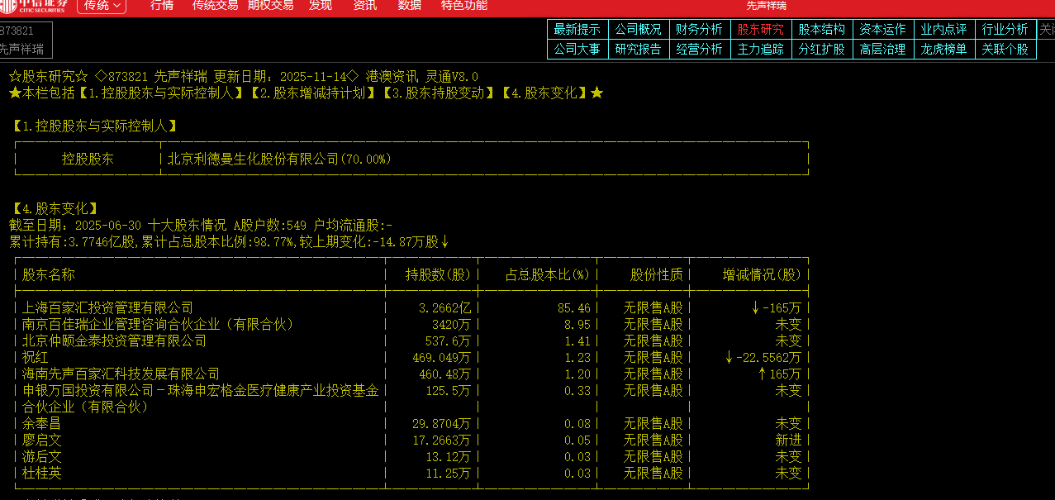Click shareholder 杜桂英
The width and height of the screenshot is (1055, 500).
tap(41, 473)
